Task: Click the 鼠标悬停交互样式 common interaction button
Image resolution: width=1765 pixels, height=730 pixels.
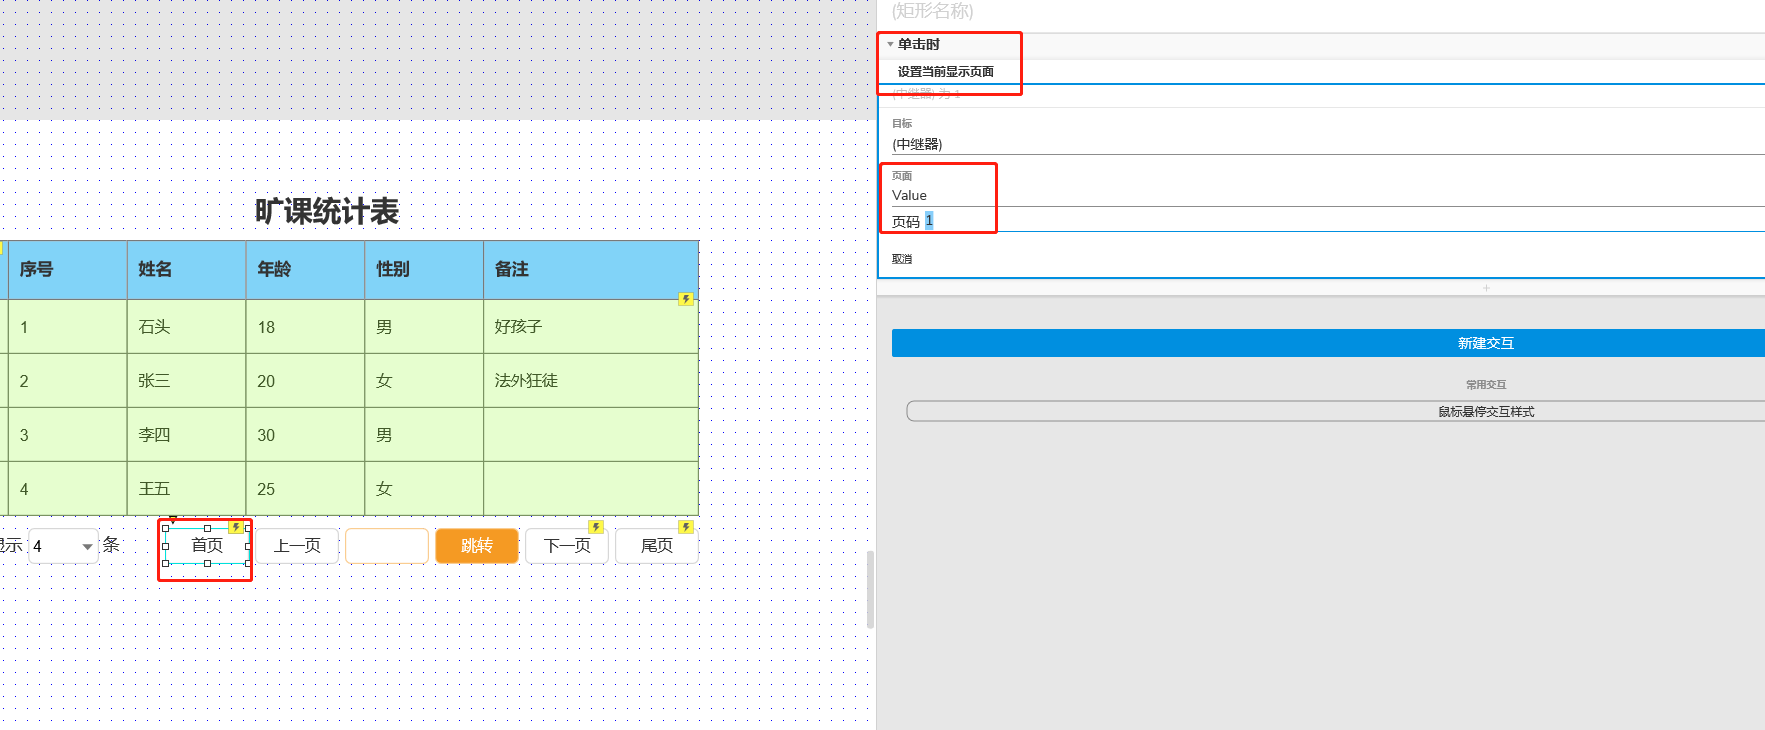Action: pos(1336,411)
